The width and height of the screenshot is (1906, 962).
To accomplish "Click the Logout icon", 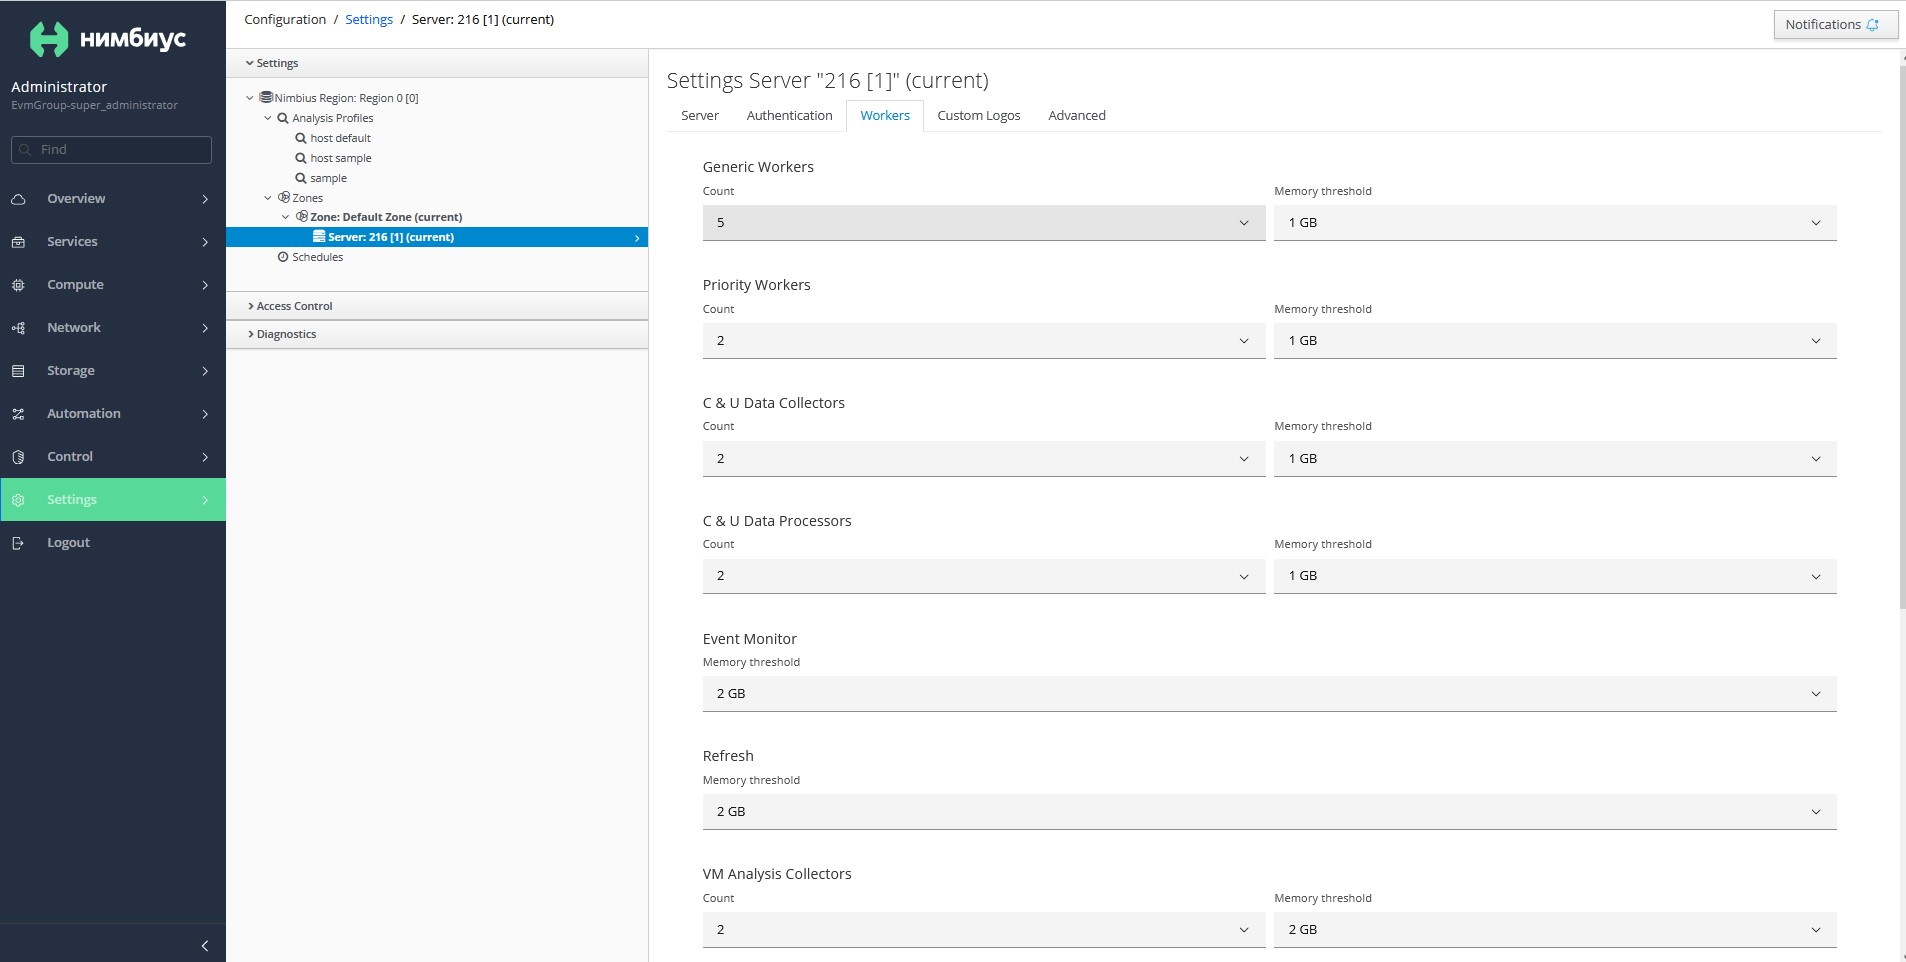I will pos(18,543).
